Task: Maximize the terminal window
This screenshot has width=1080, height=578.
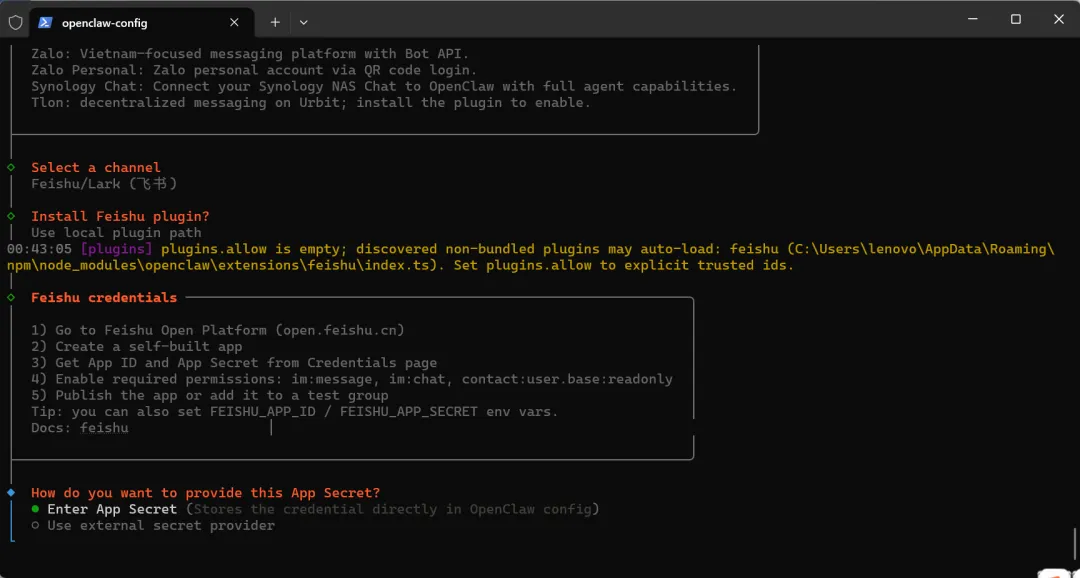Action: click(x=1015, y=20)
